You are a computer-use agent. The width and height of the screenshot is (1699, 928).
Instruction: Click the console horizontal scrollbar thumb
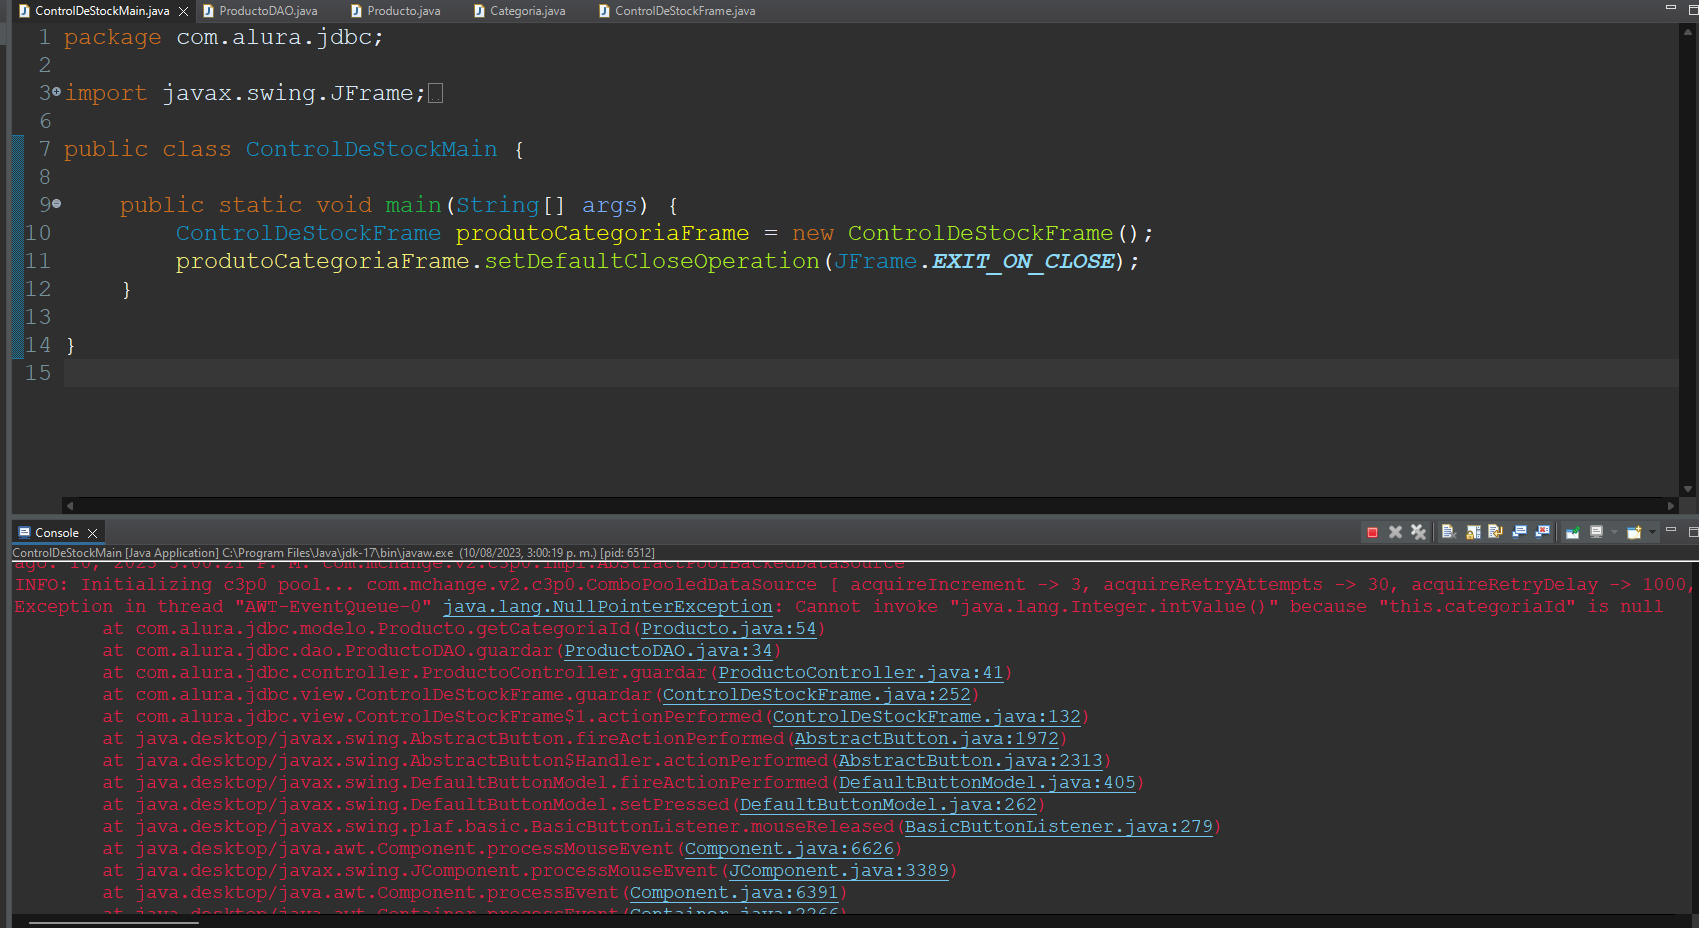coord(113,922)
